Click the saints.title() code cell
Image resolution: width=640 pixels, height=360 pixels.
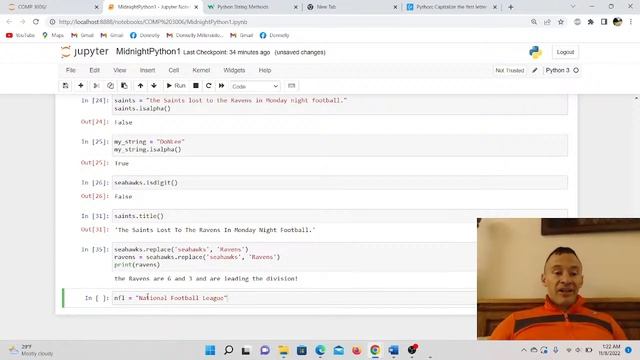pos(340,216)
